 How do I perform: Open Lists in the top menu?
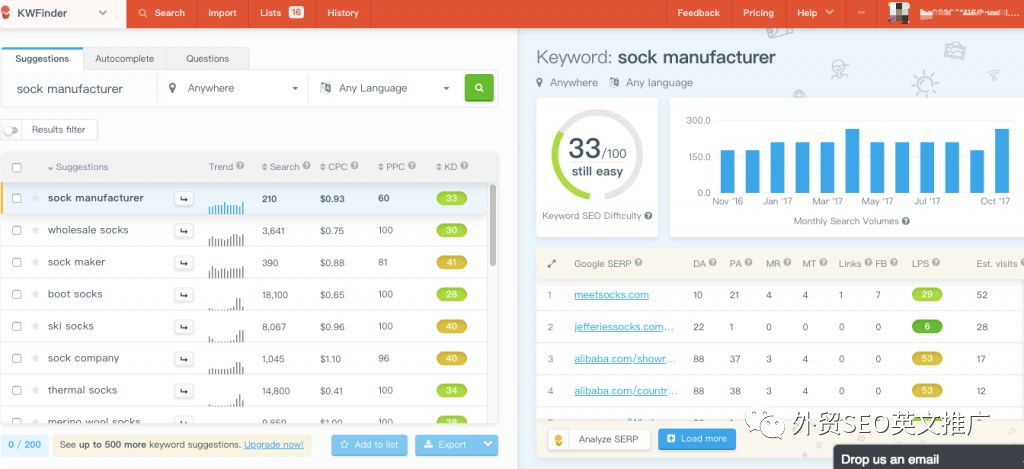[282, 12]
